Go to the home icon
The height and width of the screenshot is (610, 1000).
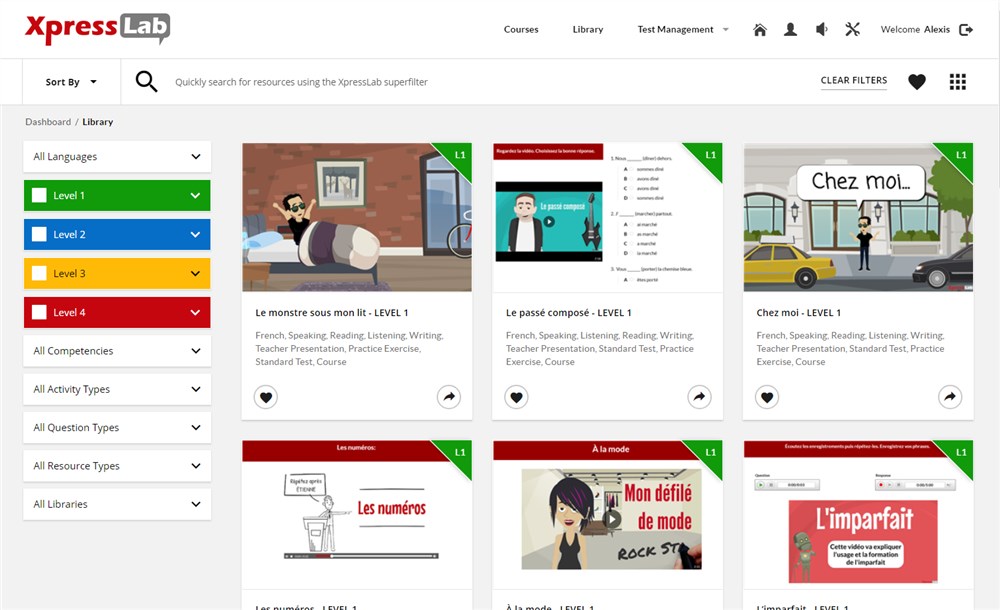click(760, 29)
